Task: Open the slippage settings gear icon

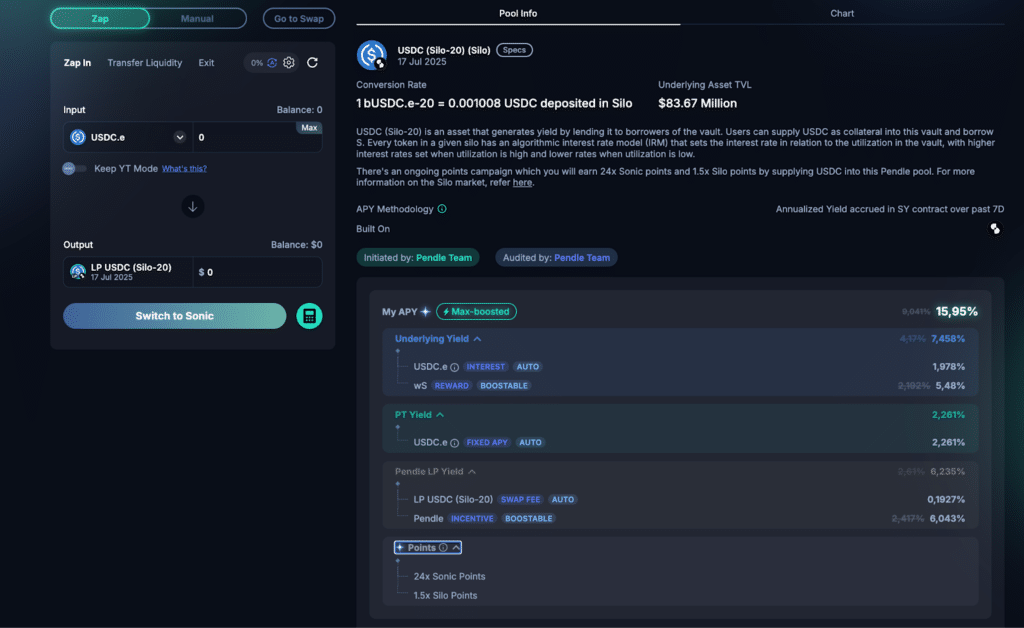Action: 289,63
